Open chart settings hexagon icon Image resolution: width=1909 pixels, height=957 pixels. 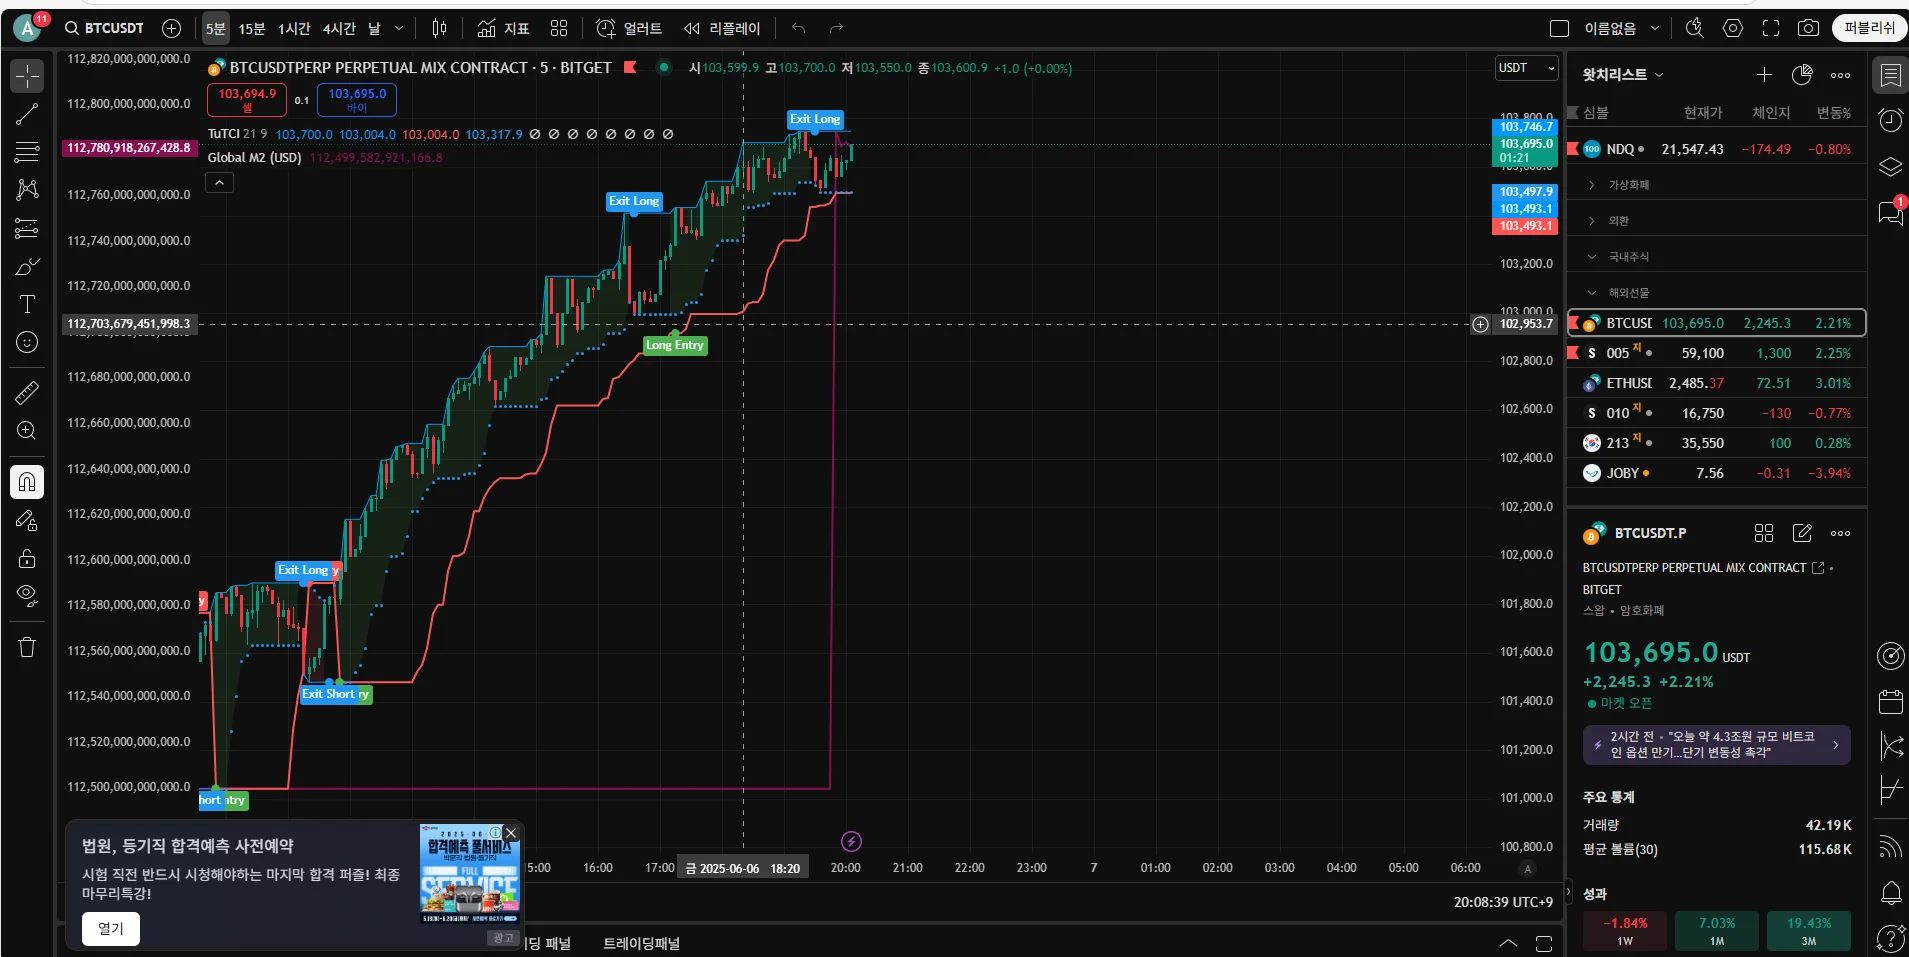pyautogui.click(x=1733, y=28)
